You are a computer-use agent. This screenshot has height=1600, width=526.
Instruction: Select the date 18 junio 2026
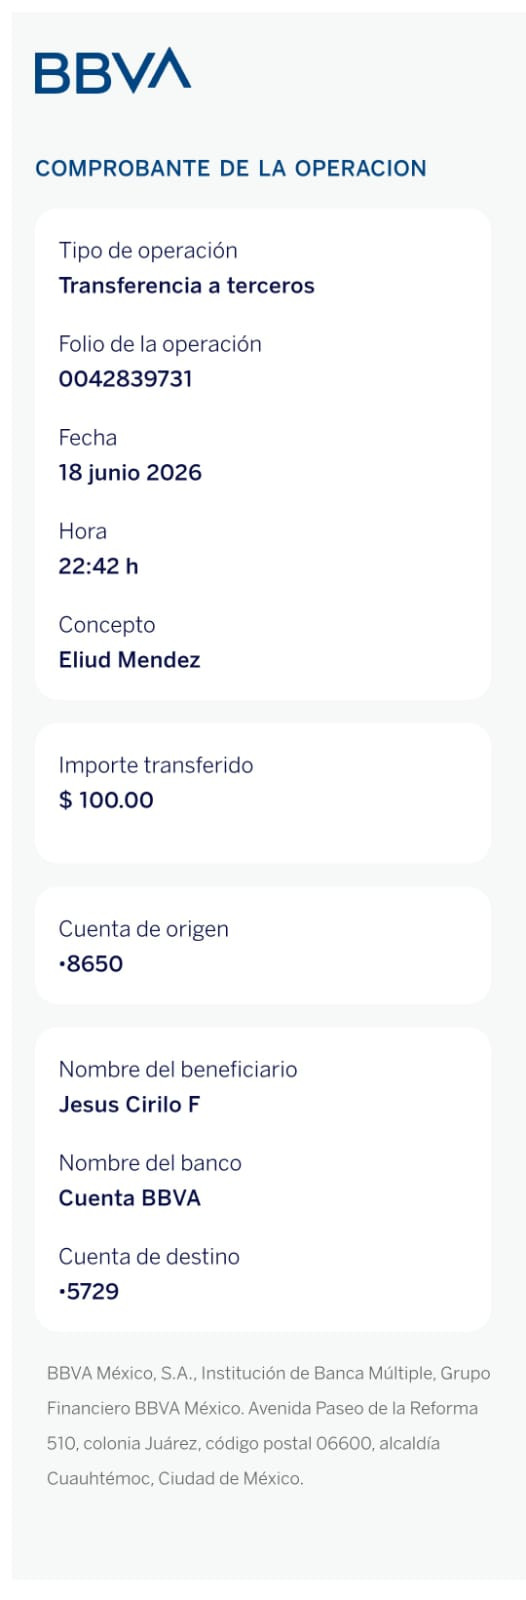coord(130,472)
